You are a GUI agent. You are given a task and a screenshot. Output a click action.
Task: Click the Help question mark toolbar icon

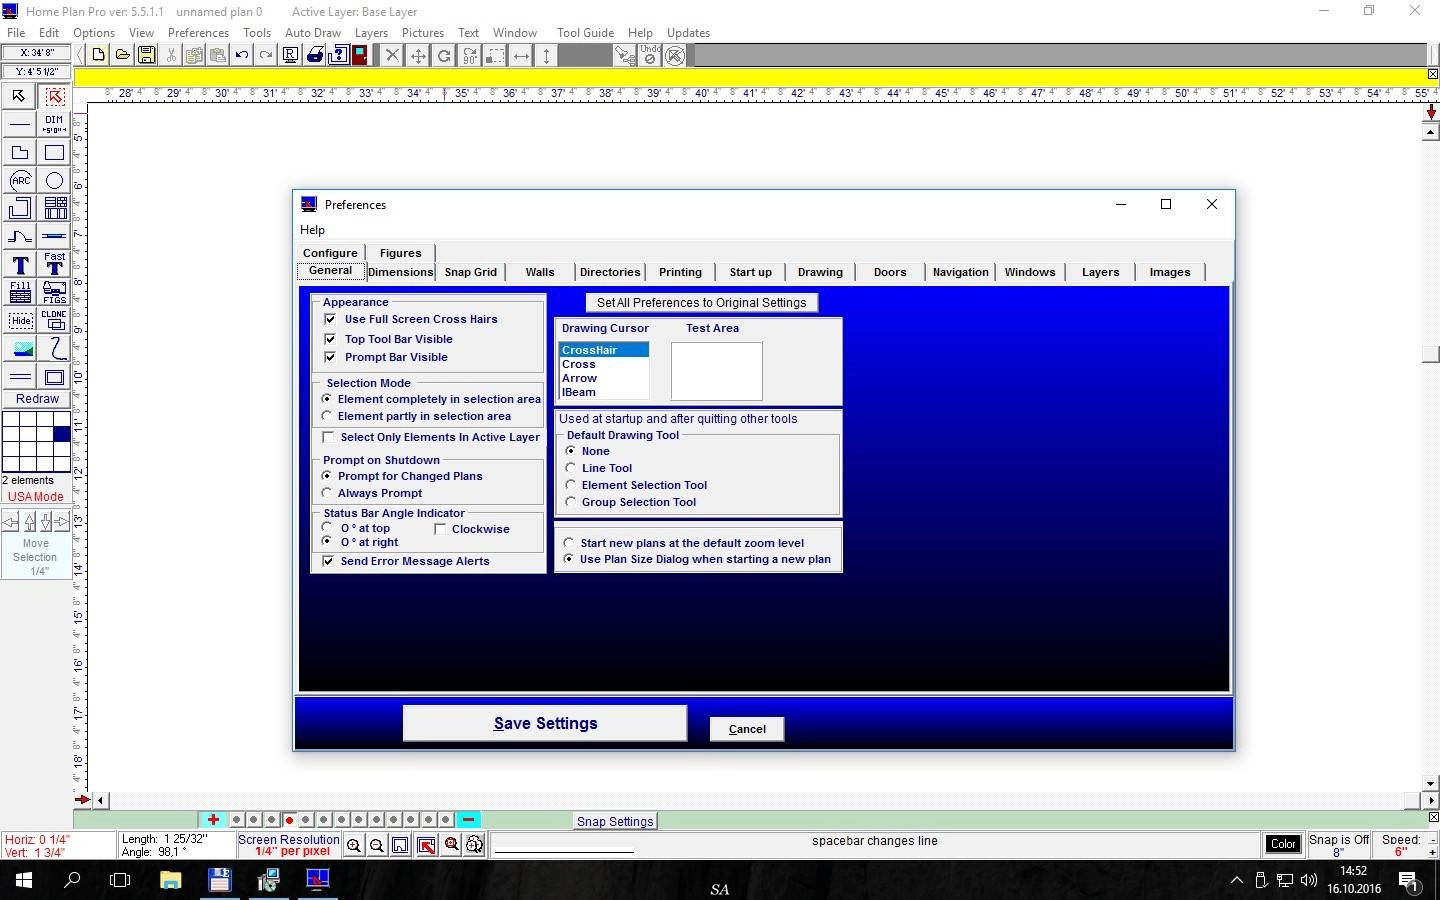click(x=338, y=55)
